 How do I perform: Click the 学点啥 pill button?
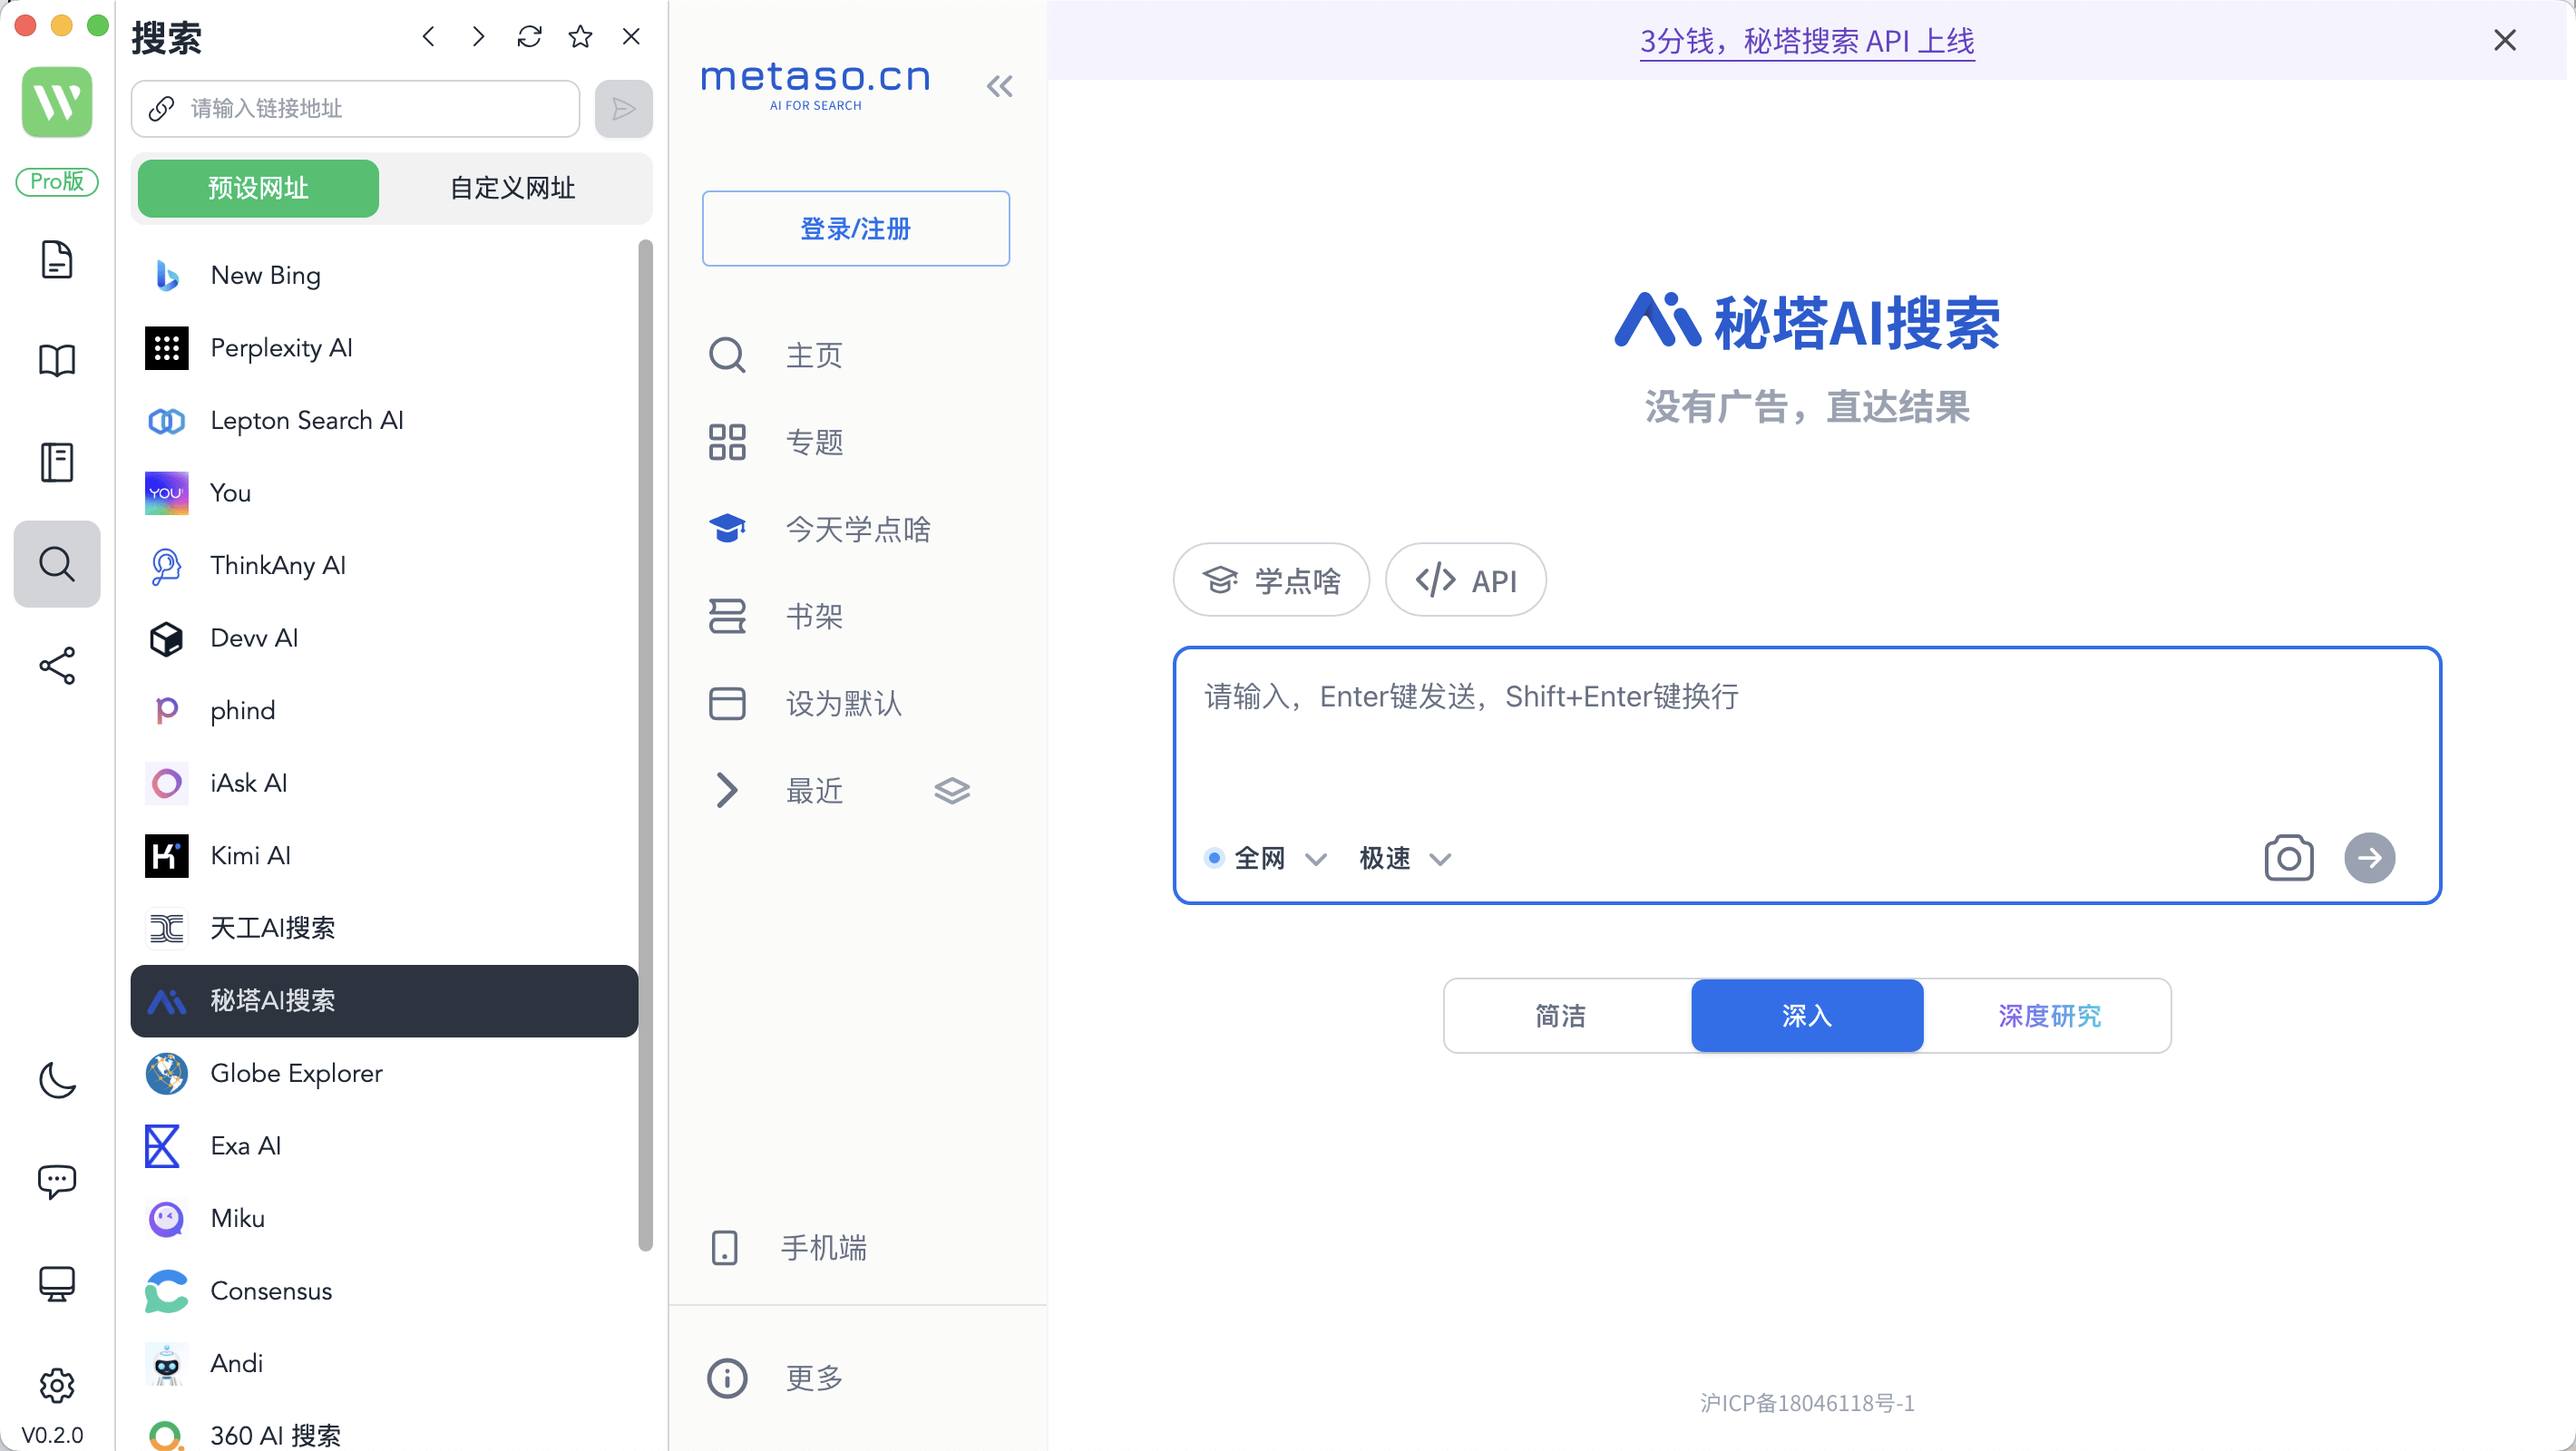pyautogui.click(x=1271, y=580)
